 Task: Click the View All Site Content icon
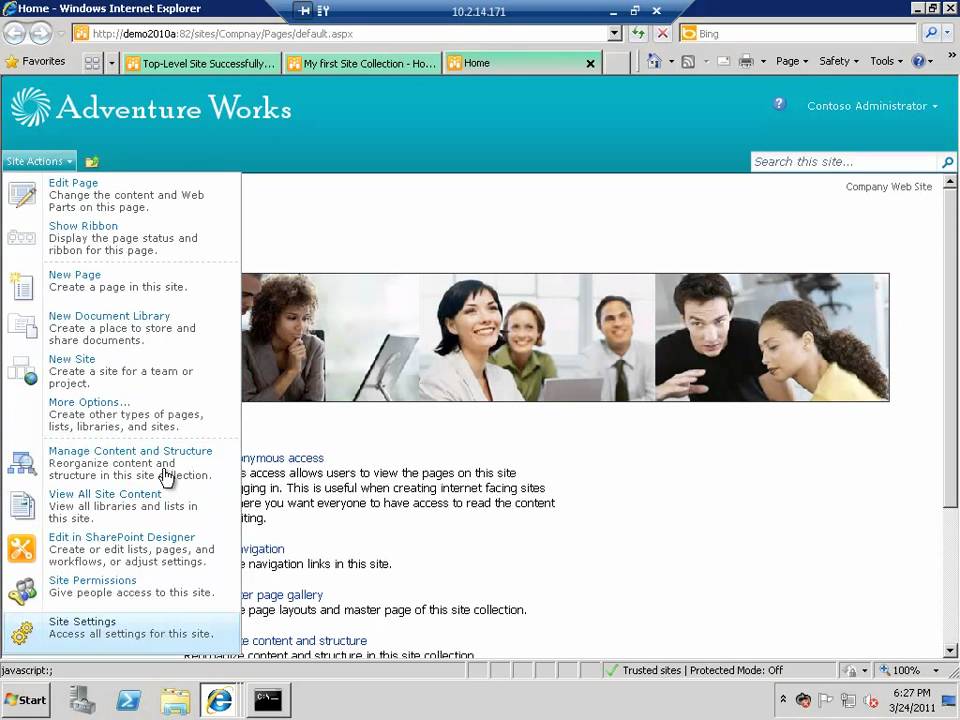click(x=22, y=506)
